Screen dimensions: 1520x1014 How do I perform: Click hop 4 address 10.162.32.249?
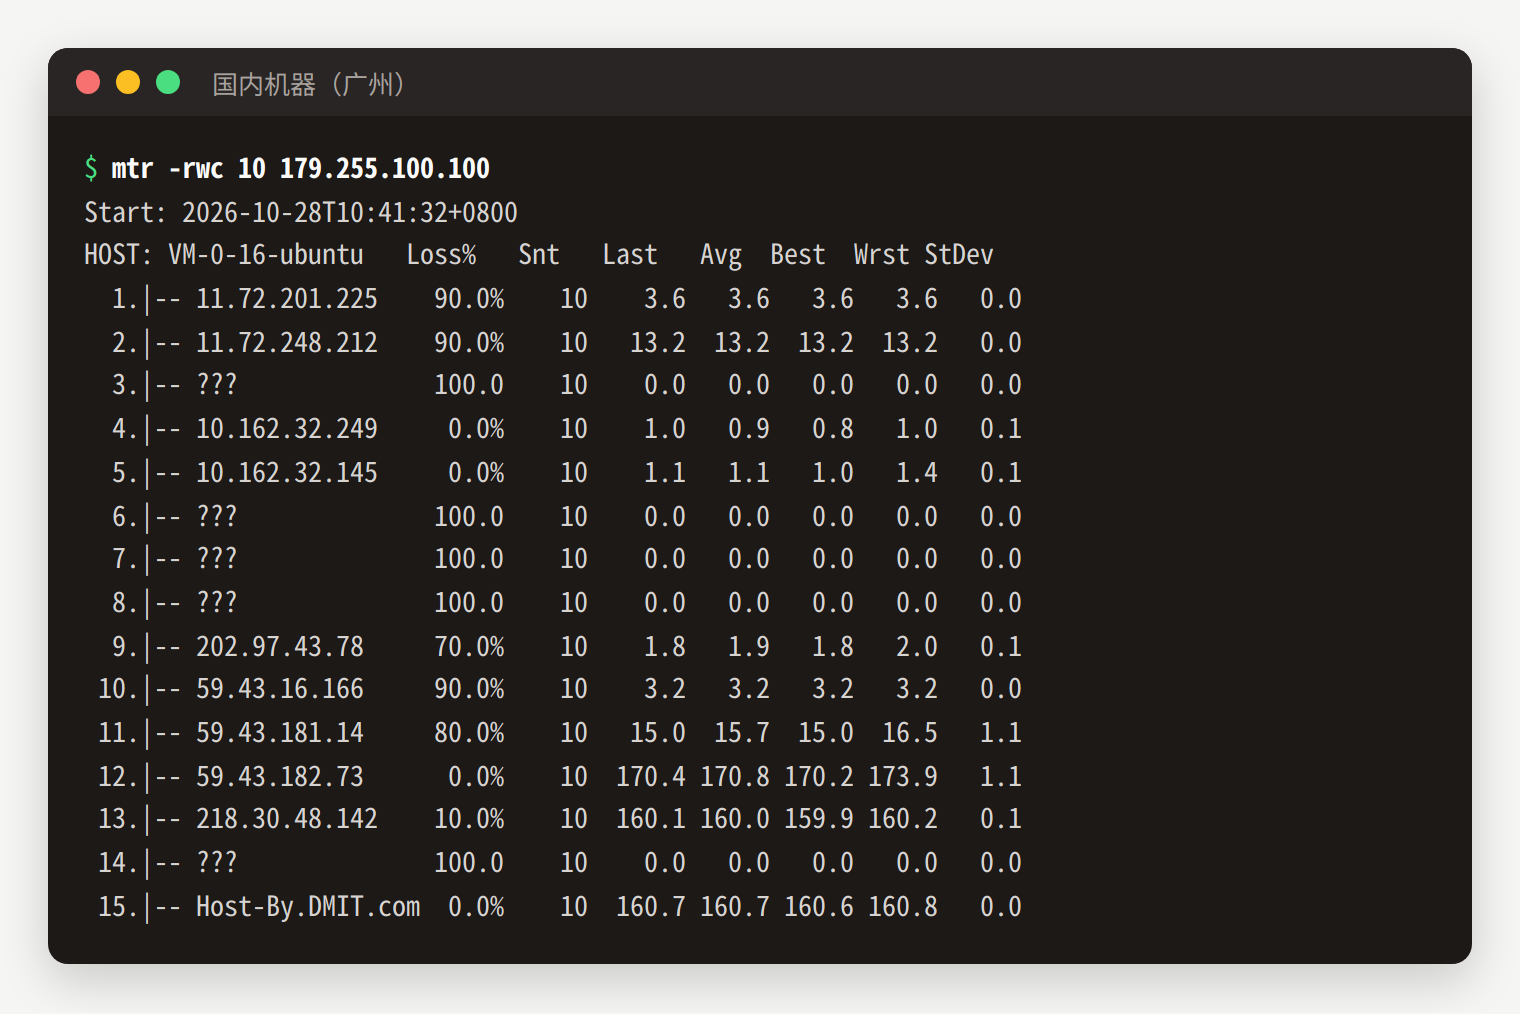pyautogui.click(x=287, y=429)
